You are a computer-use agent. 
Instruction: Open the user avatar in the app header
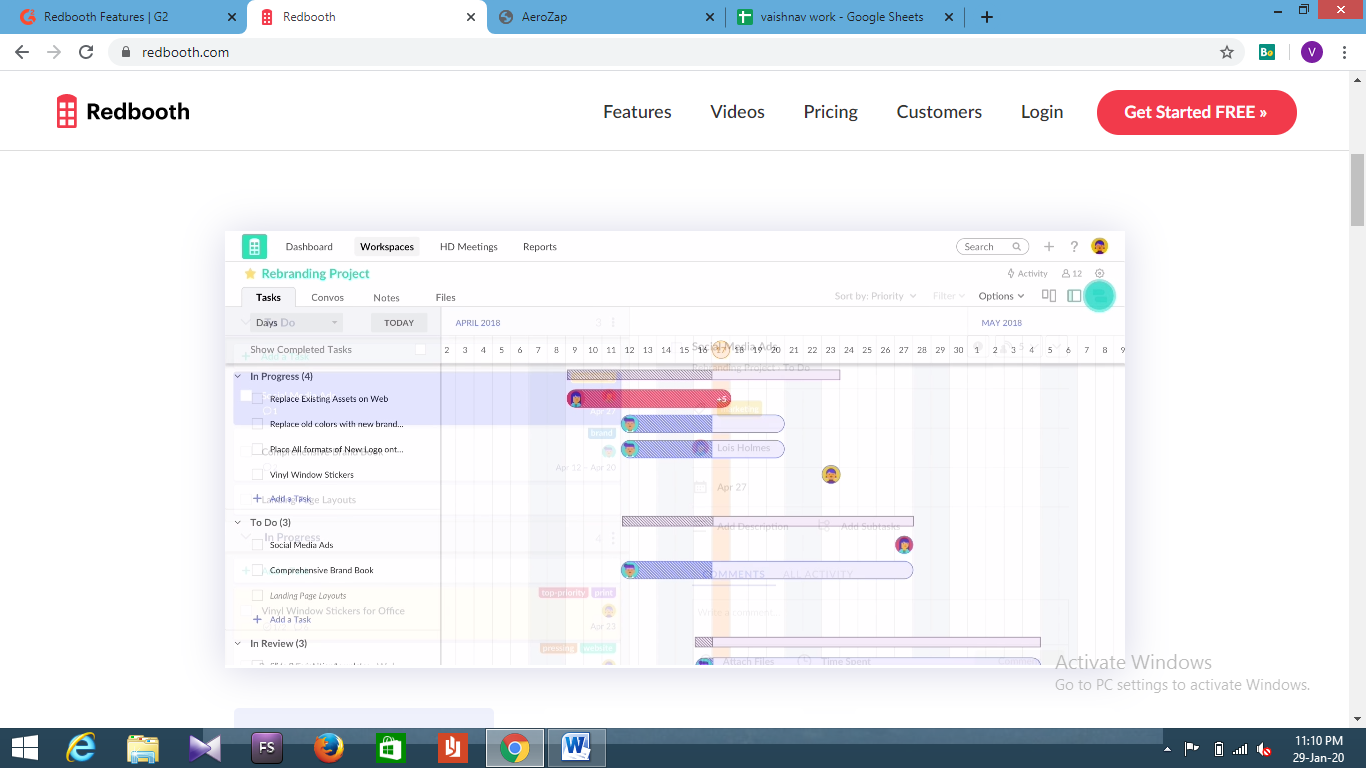(1100, 246)
